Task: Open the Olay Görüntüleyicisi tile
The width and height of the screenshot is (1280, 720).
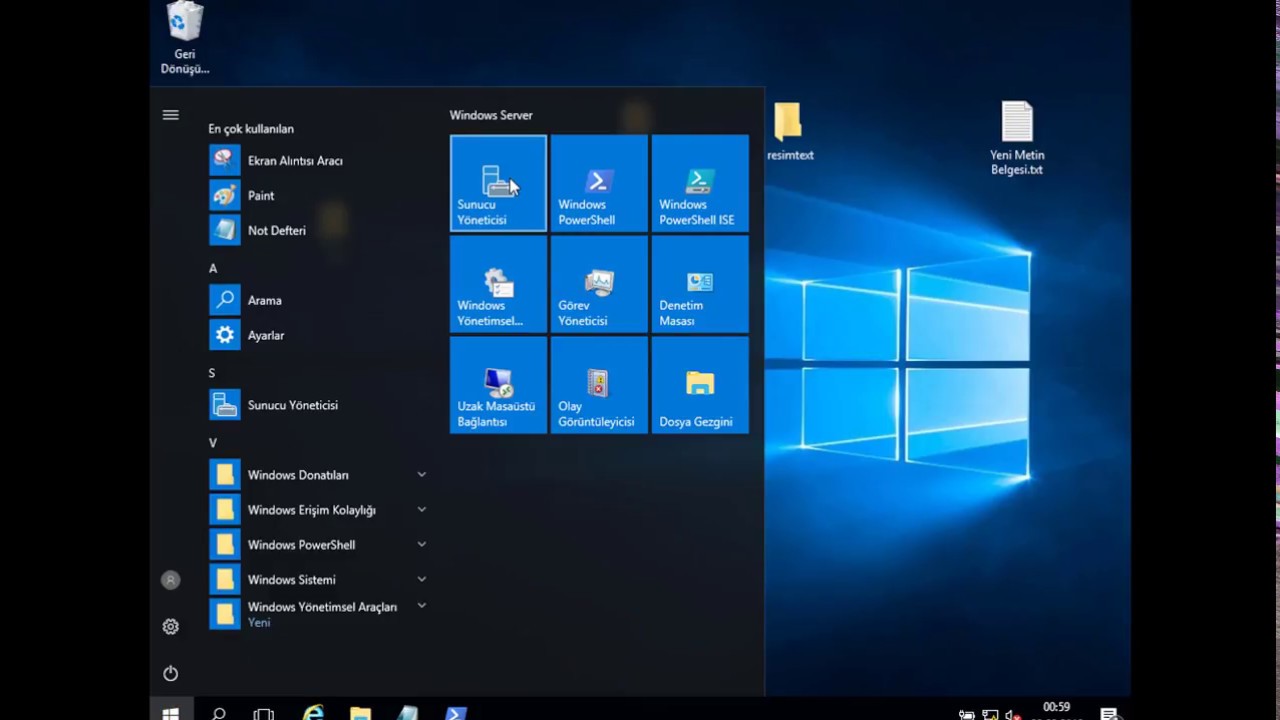Action: 599,385
